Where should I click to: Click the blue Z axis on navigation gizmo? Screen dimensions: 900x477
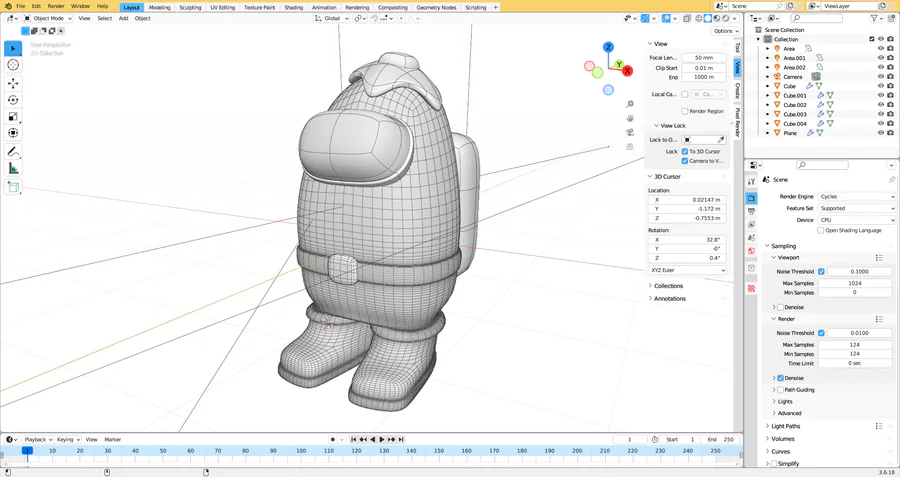click(x=608, y=47)
